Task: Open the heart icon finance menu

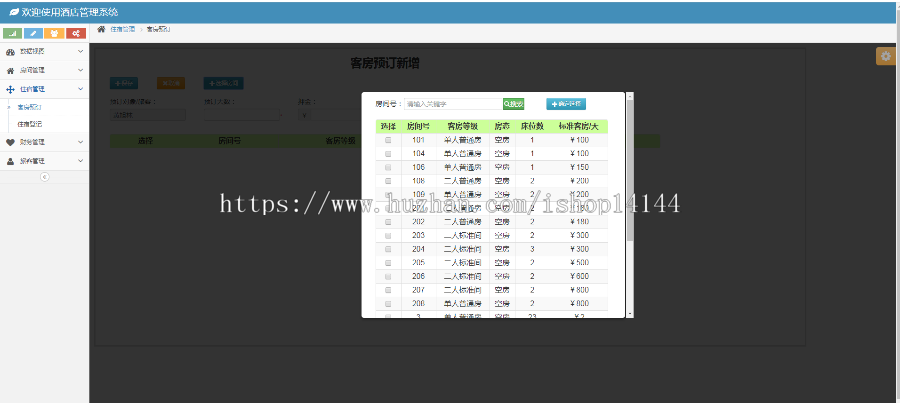Action: (x=44, y=142)
